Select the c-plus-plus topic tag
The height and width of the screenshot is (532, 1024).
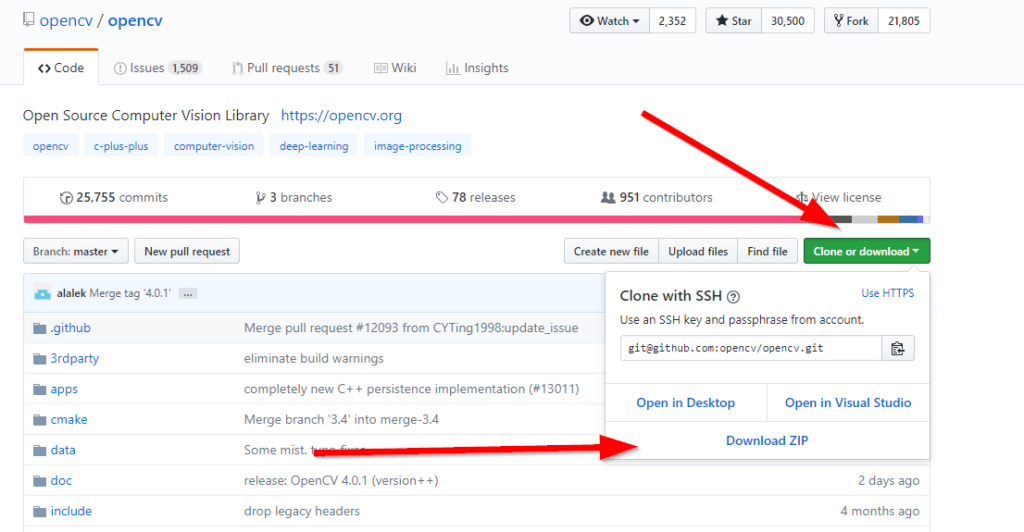pos(121,146)
